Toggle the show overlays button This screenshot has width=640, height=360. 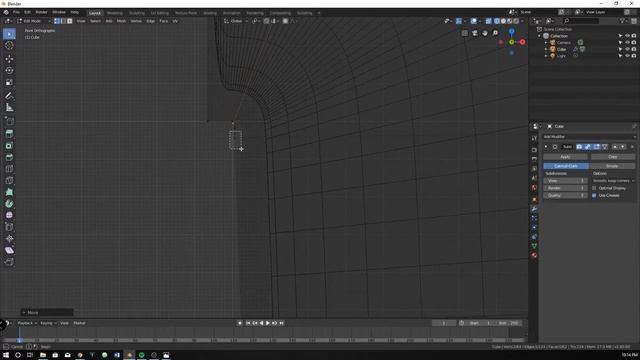coord(473,21)
